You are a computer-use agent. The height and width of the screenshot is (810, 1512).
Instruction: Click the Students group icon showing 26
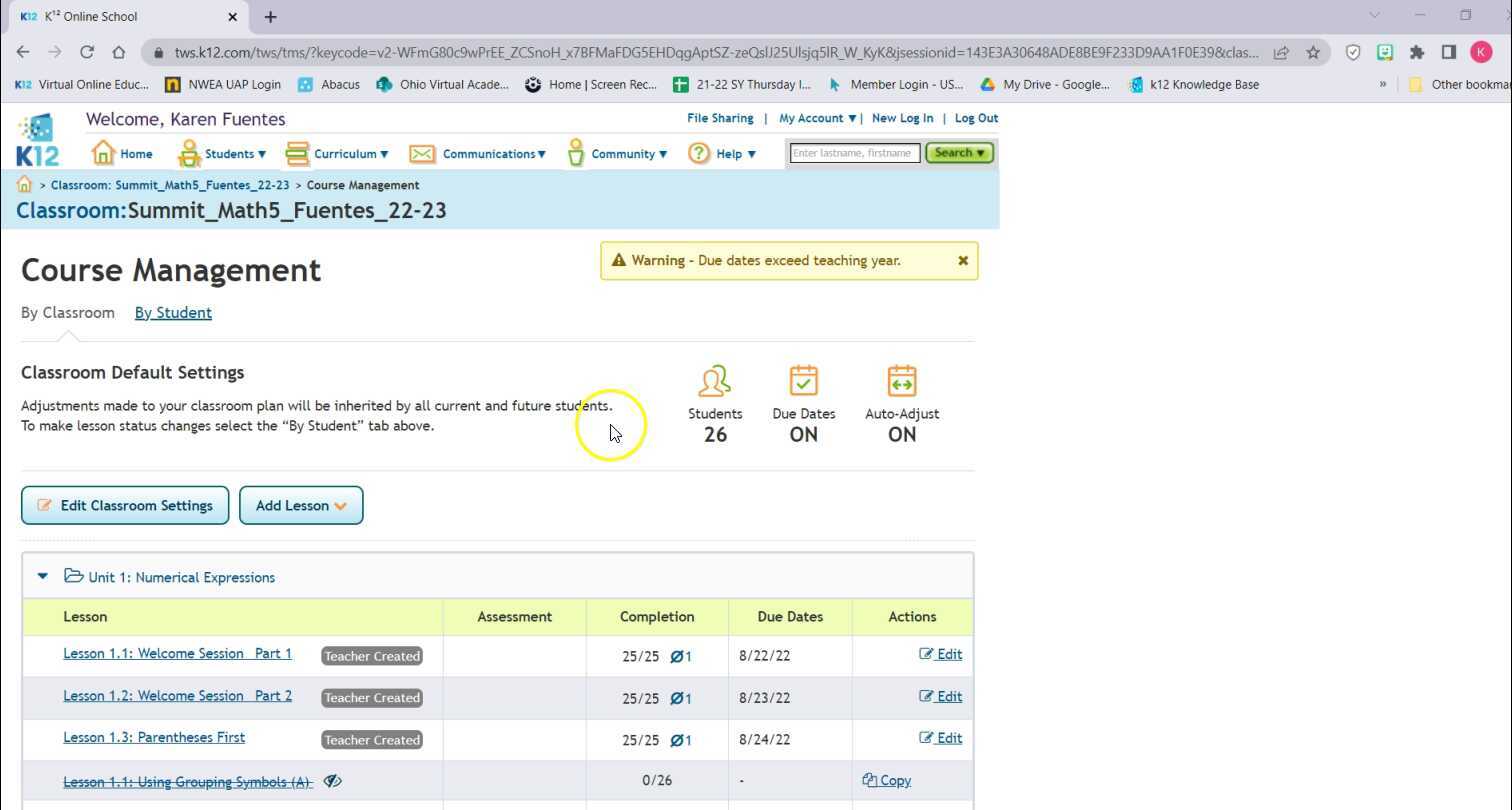click(714, 381)
